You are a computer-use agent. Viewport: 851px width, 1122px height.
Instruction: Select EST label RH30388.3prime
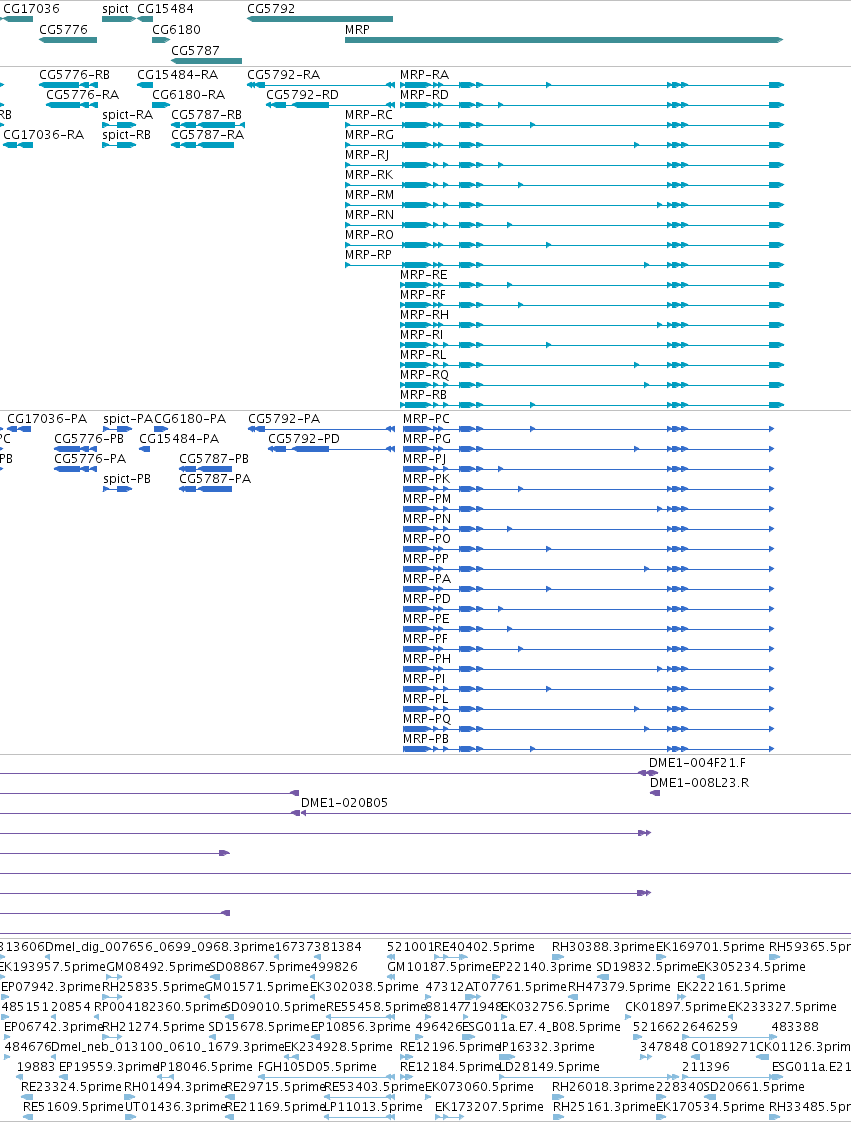pos(603,947)
